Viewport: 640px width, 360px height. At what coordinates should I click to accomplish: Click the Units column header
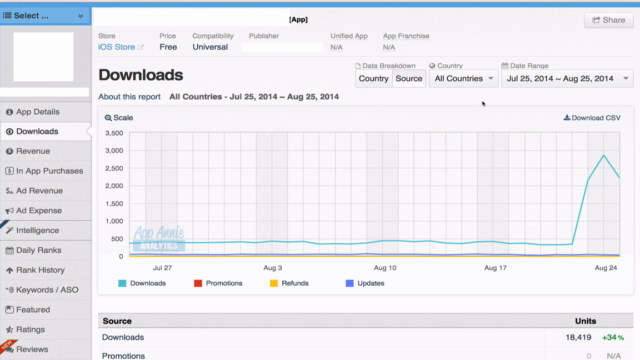[585, 321]
